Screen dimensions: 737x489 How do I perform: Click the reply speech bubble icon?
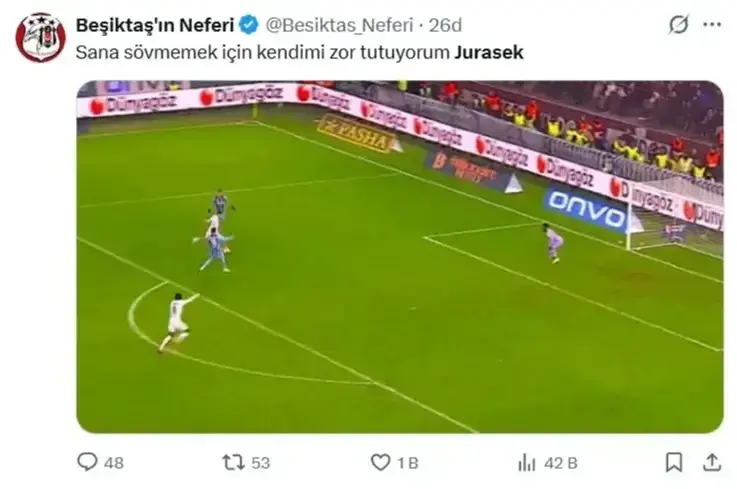point(87,462)
